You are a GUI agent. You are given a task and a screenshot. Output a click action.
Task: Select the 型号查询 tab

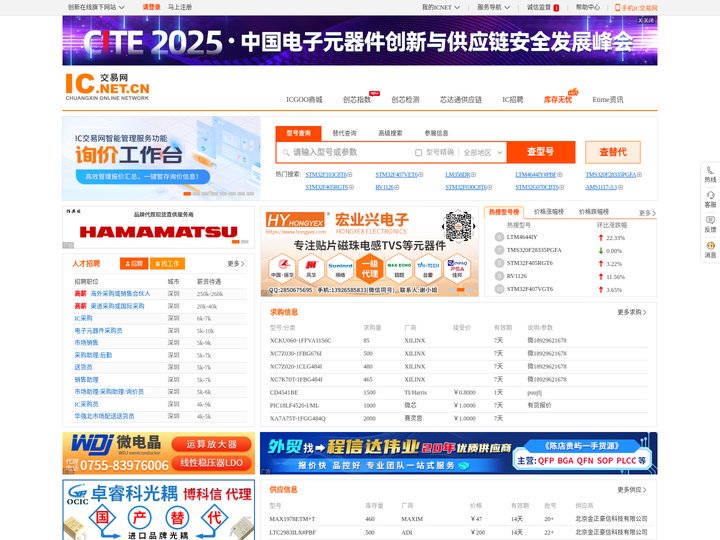(298, 133)
